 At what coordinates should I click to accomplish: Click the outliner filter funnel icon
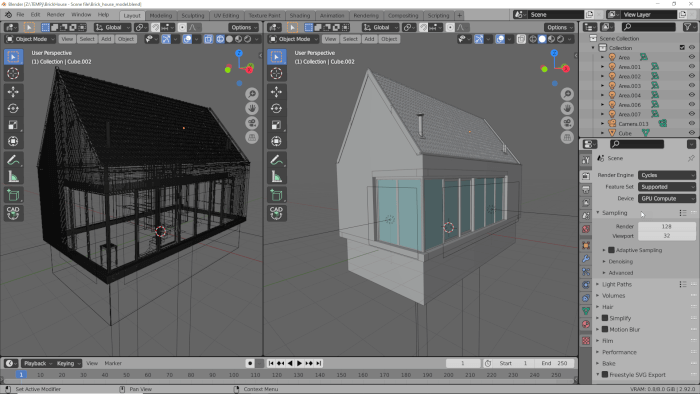pyautogui.click(x=688, y=27)
